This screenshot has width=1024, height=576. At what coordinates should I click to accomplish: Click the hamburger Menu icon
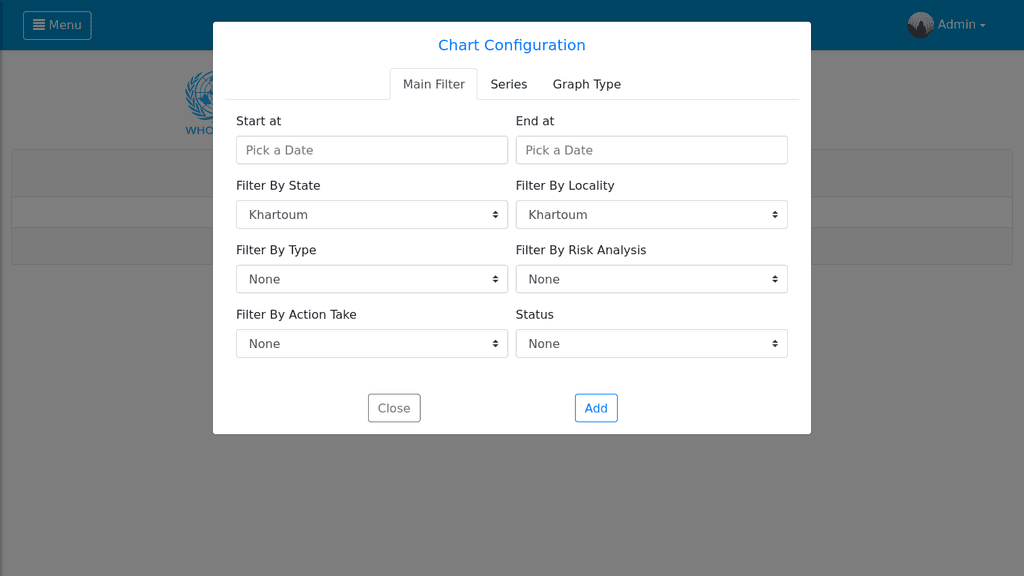click(x=39, y=25)
